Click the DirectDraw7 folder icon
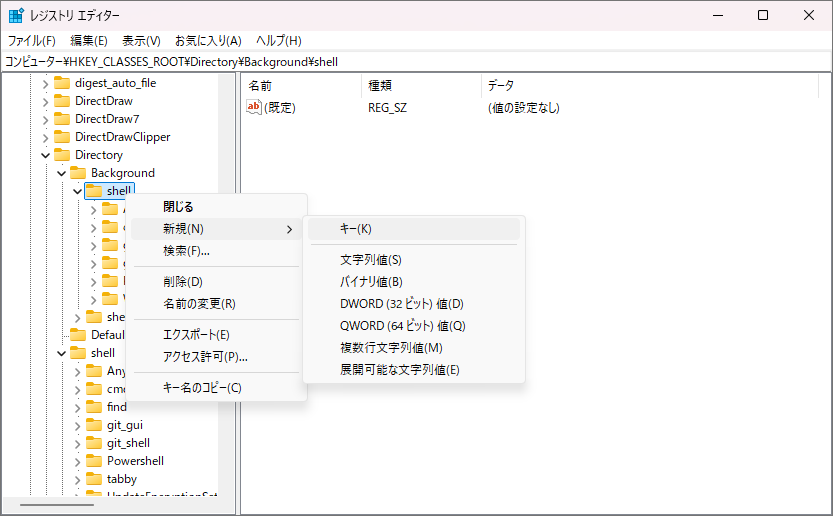The height and width of the screenshot is (516, 833). [62, 119]
